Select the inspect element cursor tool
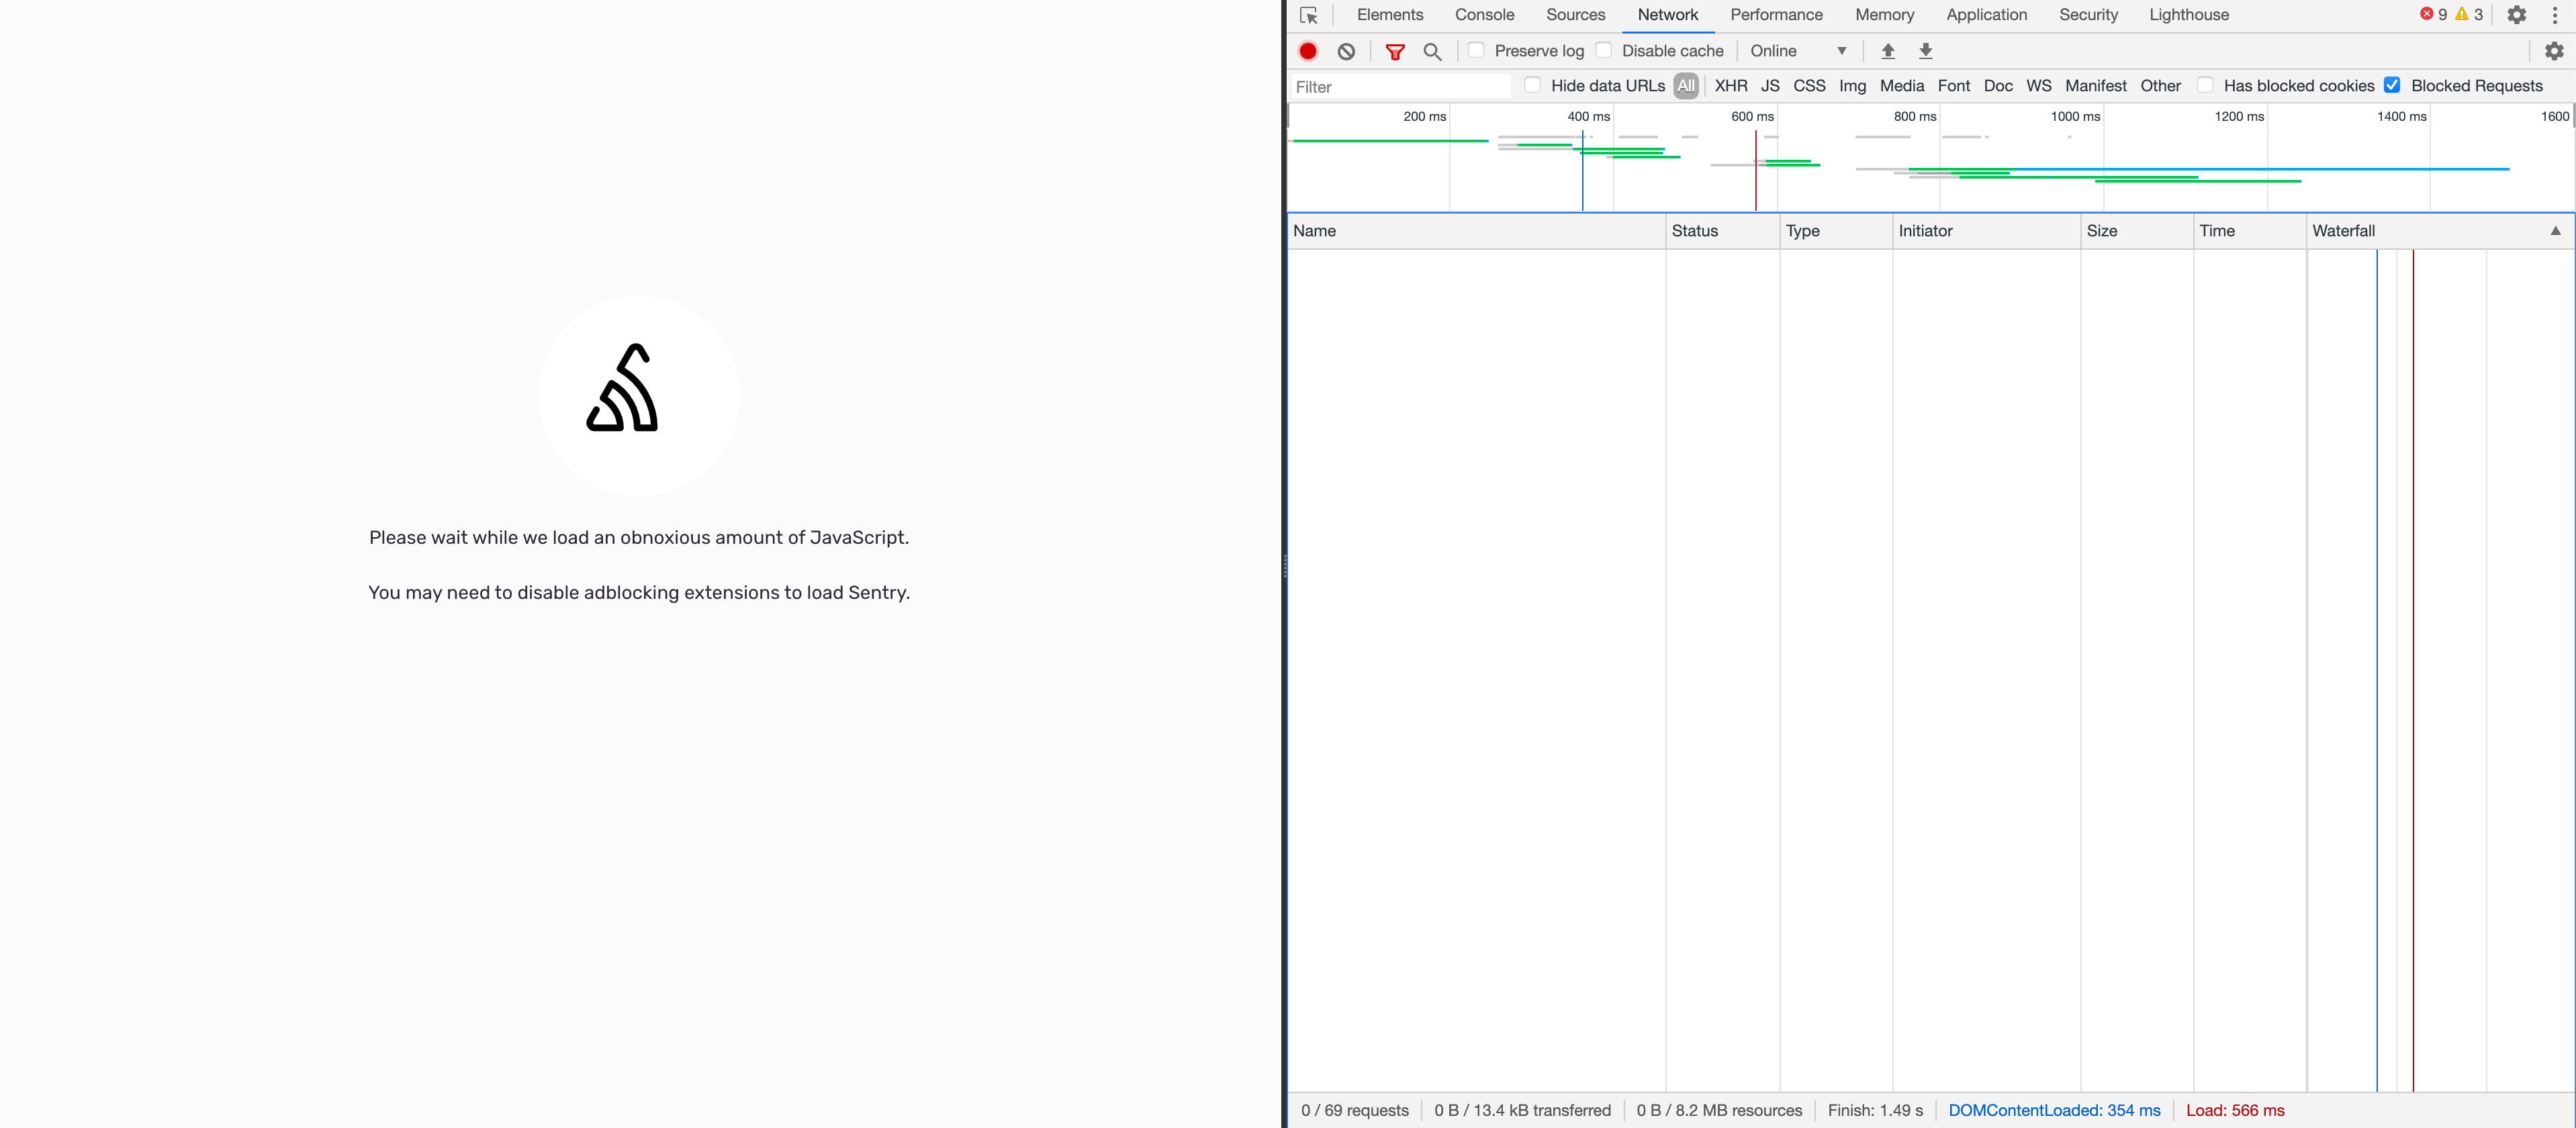The image size is (2576, 1128). [x=1309, y=15]
